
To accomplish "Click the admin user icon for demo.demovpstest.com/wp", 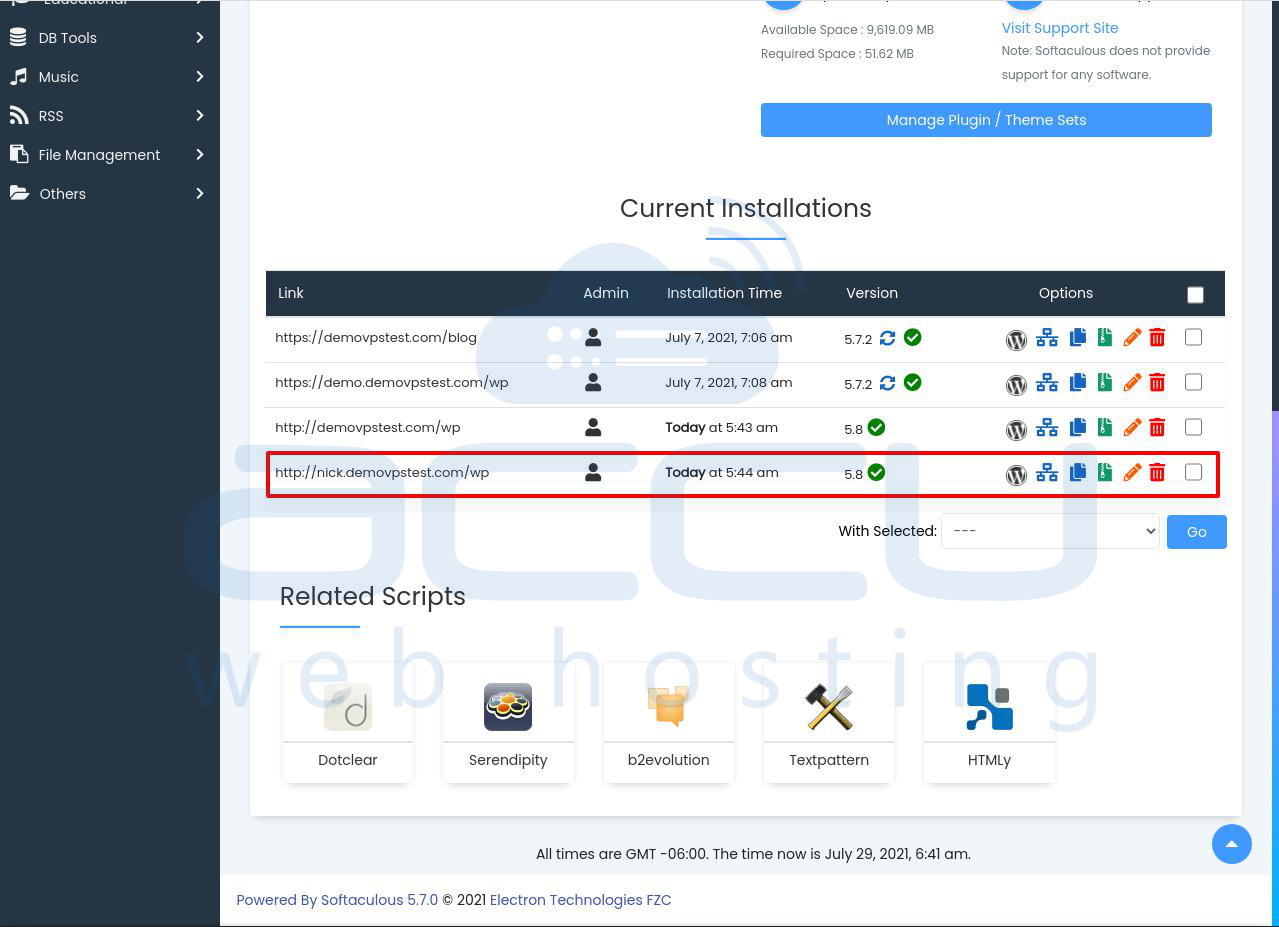I will (x=593, y=382).
